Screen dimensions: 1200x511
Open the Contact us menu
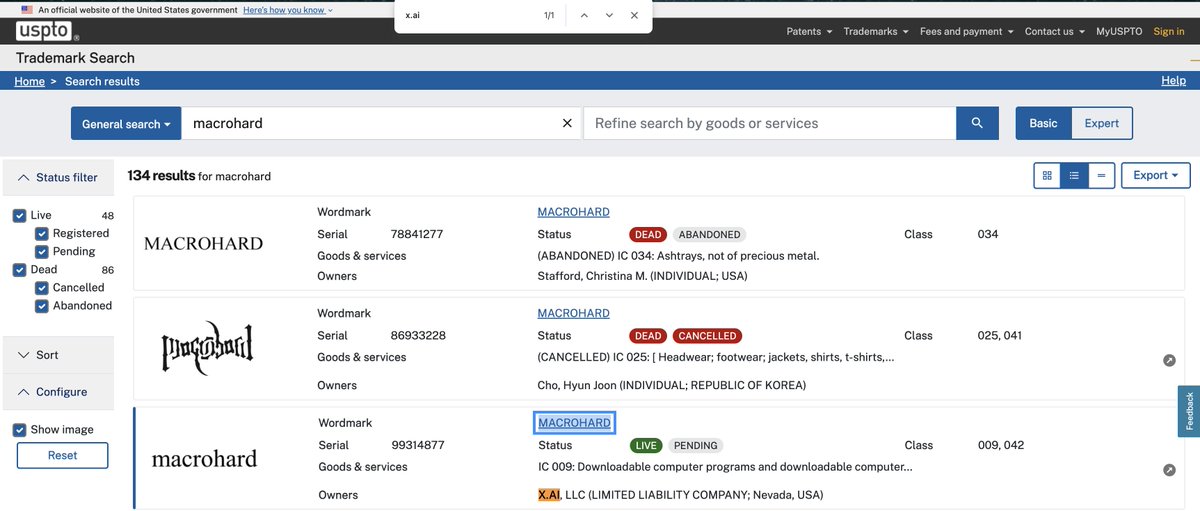tap(1055, 31)
